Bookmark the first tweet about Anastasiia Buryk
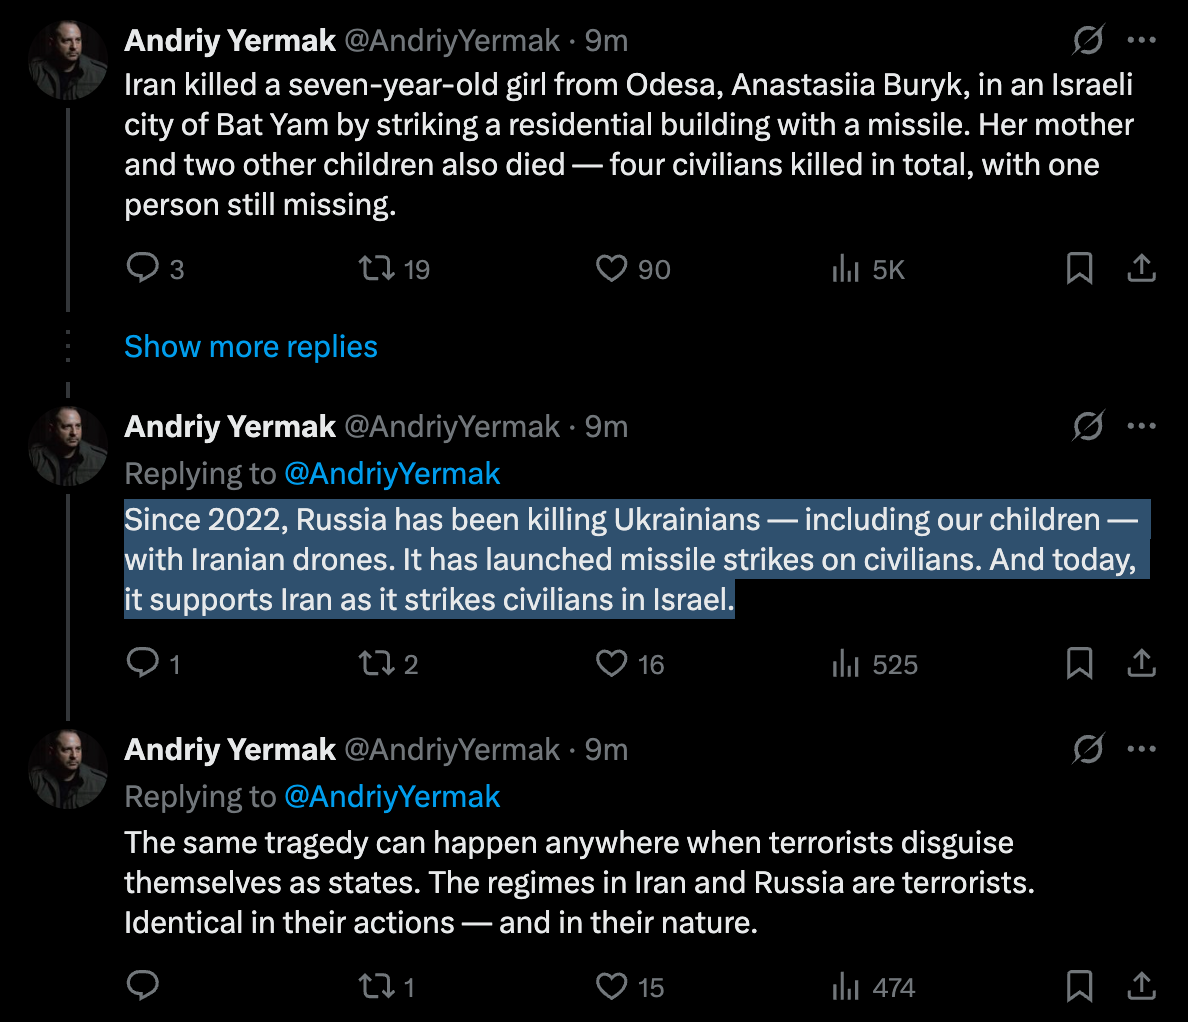This screenshot has width=1188, height=1022. (x=1080, y=268)
